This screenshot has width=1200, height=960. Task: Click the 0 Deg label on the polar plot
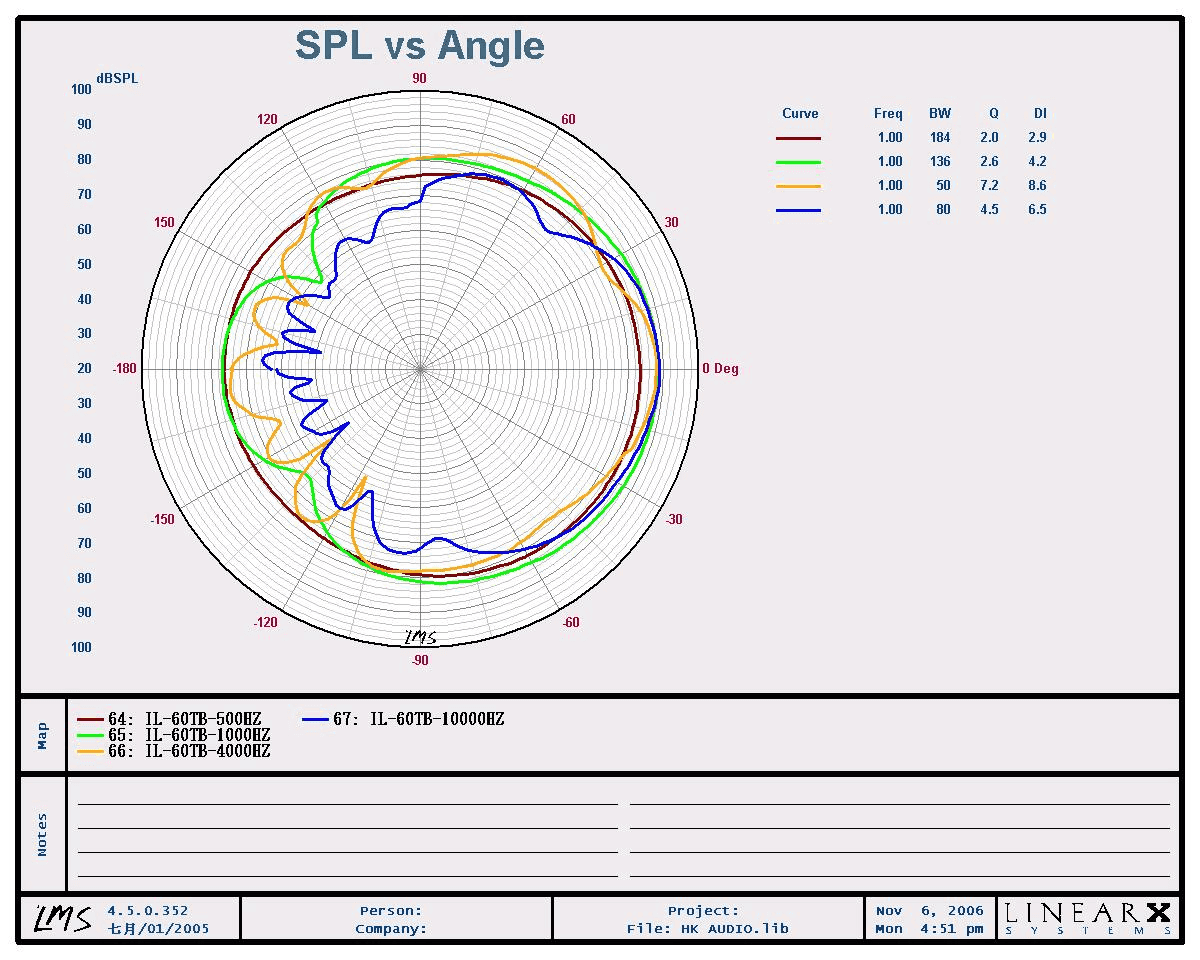click(720, 369)
